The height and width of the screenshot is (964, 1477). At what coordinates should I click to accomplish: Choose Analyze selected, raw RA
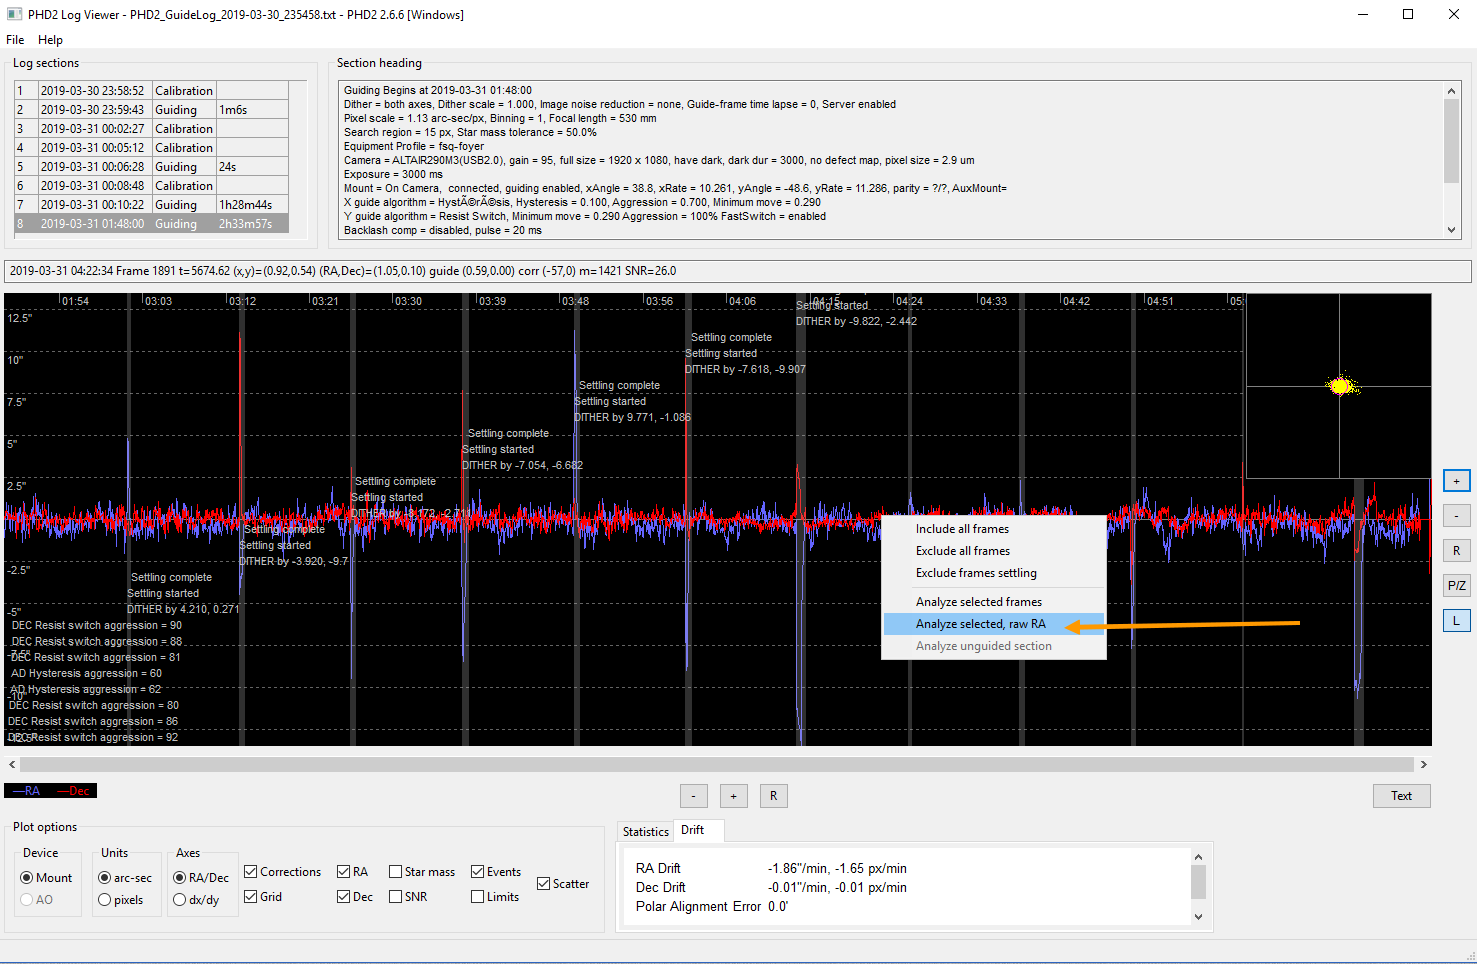[993, 624]
